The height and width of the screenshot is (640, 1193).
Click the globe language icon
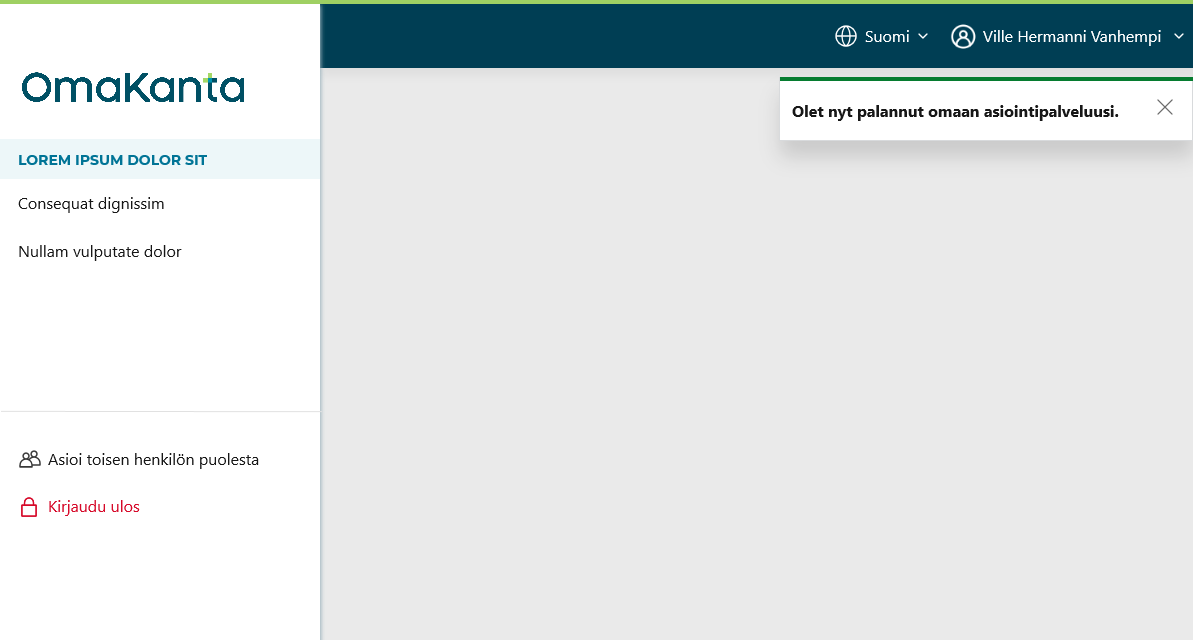pos(846,37)
